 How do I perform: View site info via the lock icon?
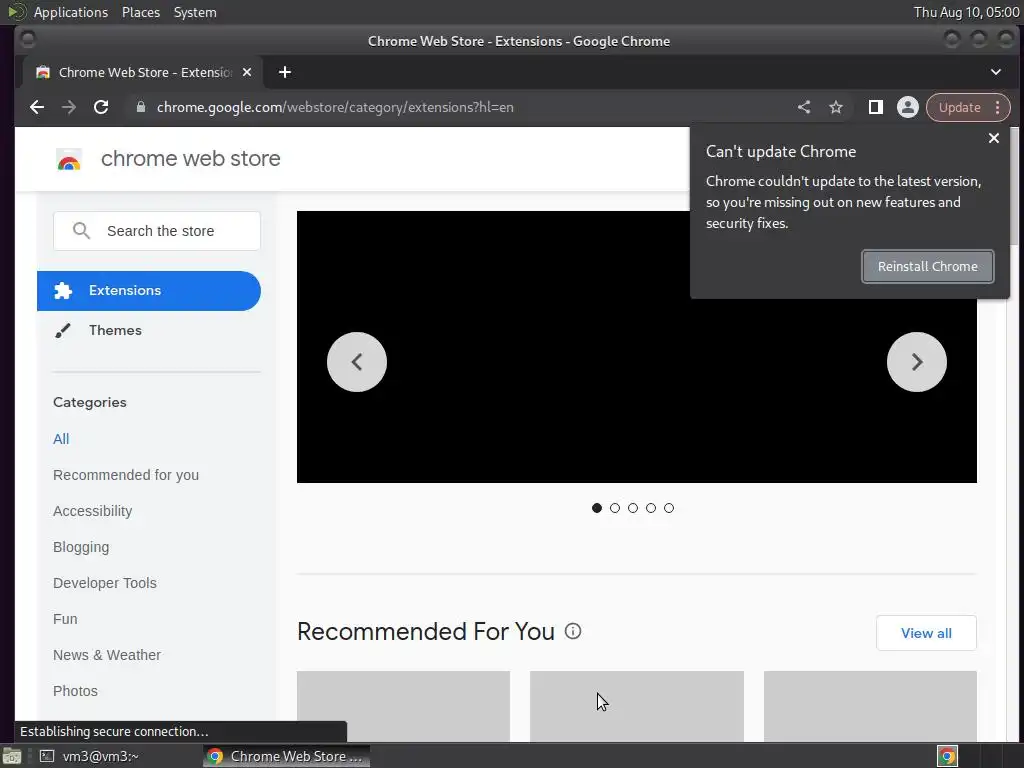click(x=140, y=107)
